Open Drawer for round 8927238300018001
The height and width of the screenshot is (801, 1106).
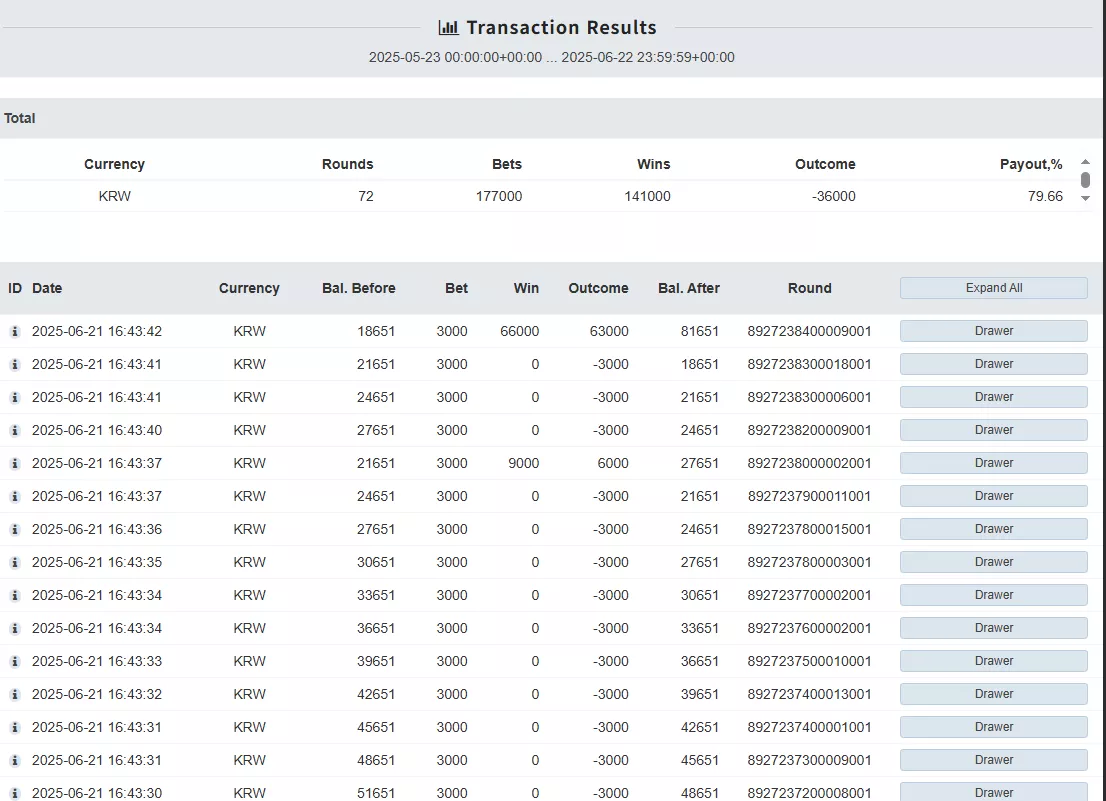coord(993,364)
